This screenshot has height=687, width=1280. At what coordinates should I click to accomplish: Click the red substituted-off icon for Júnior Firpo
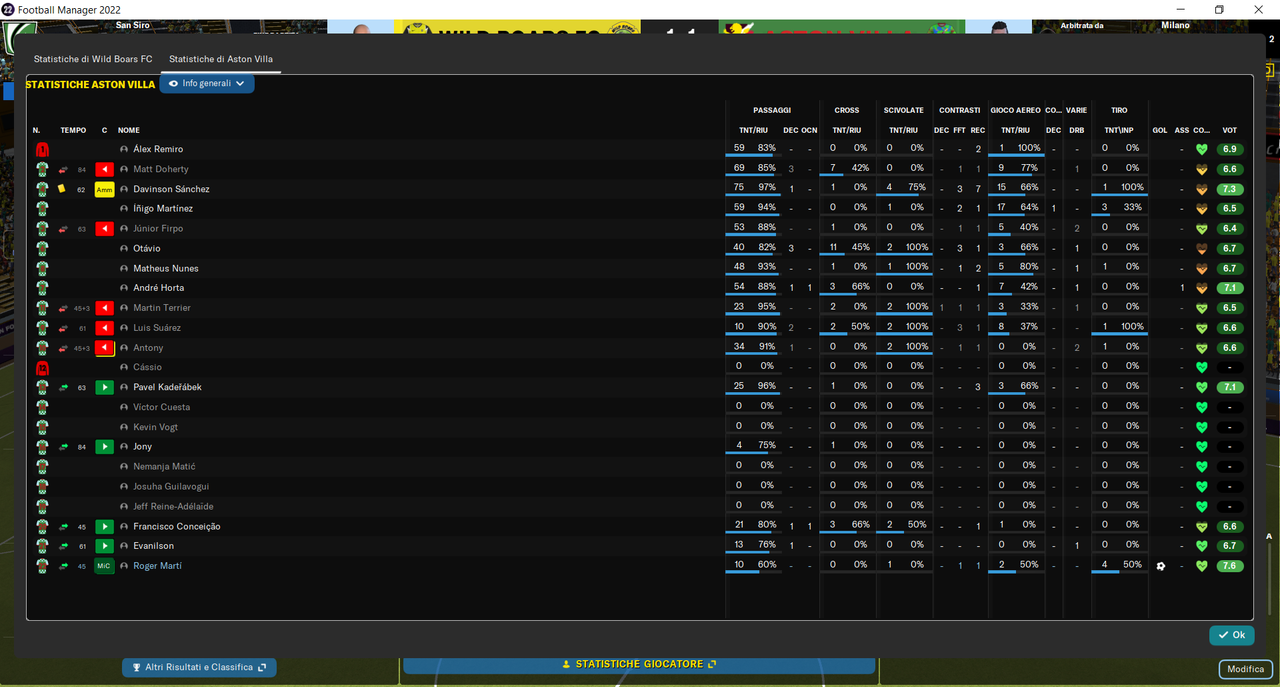click(104, 229)
